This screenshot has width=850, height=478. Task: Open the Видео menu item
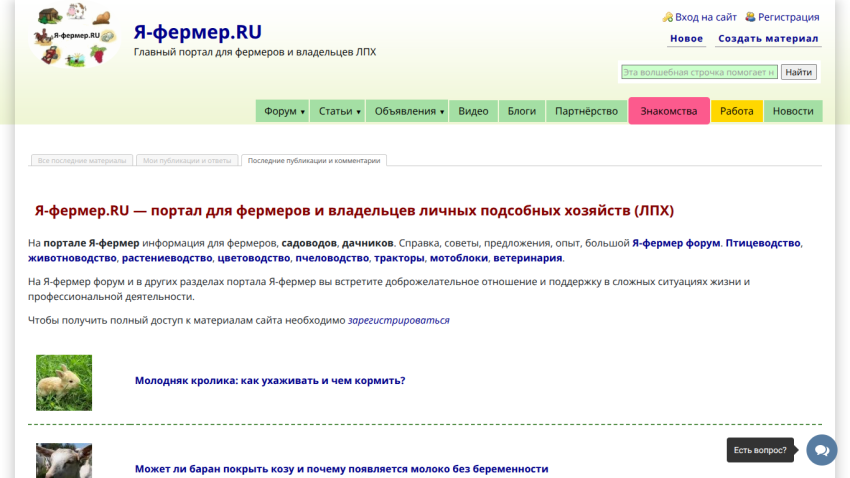point(473,111)
